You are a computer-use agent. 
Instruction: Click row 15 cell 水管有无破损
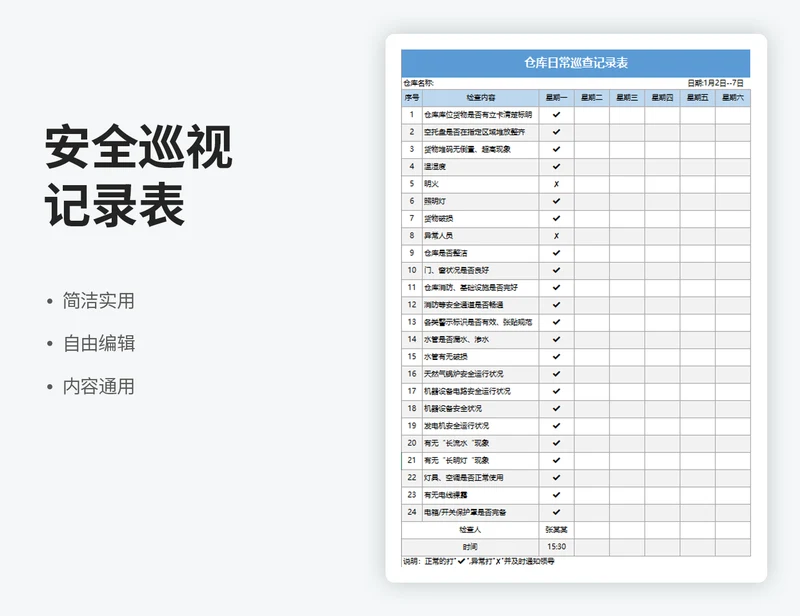click(x=481, y=357)
